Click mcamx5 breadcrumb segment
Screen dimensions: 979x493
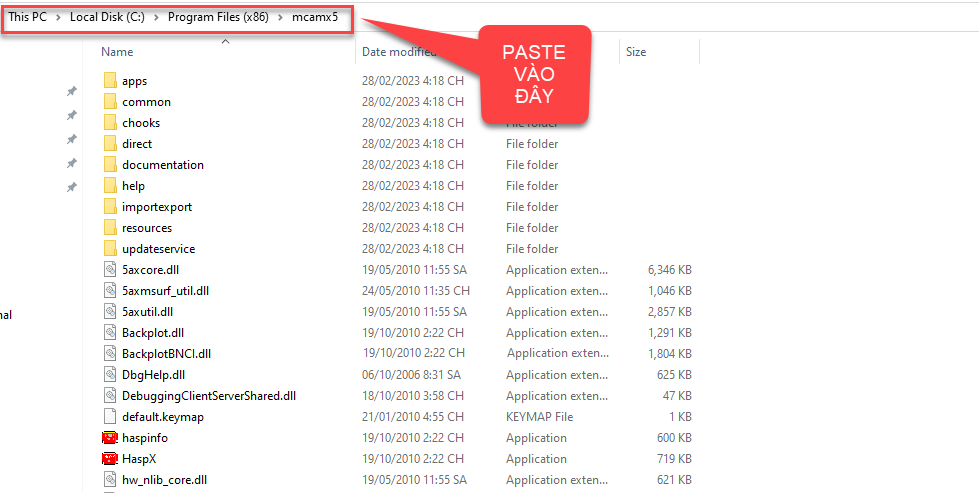315,17
